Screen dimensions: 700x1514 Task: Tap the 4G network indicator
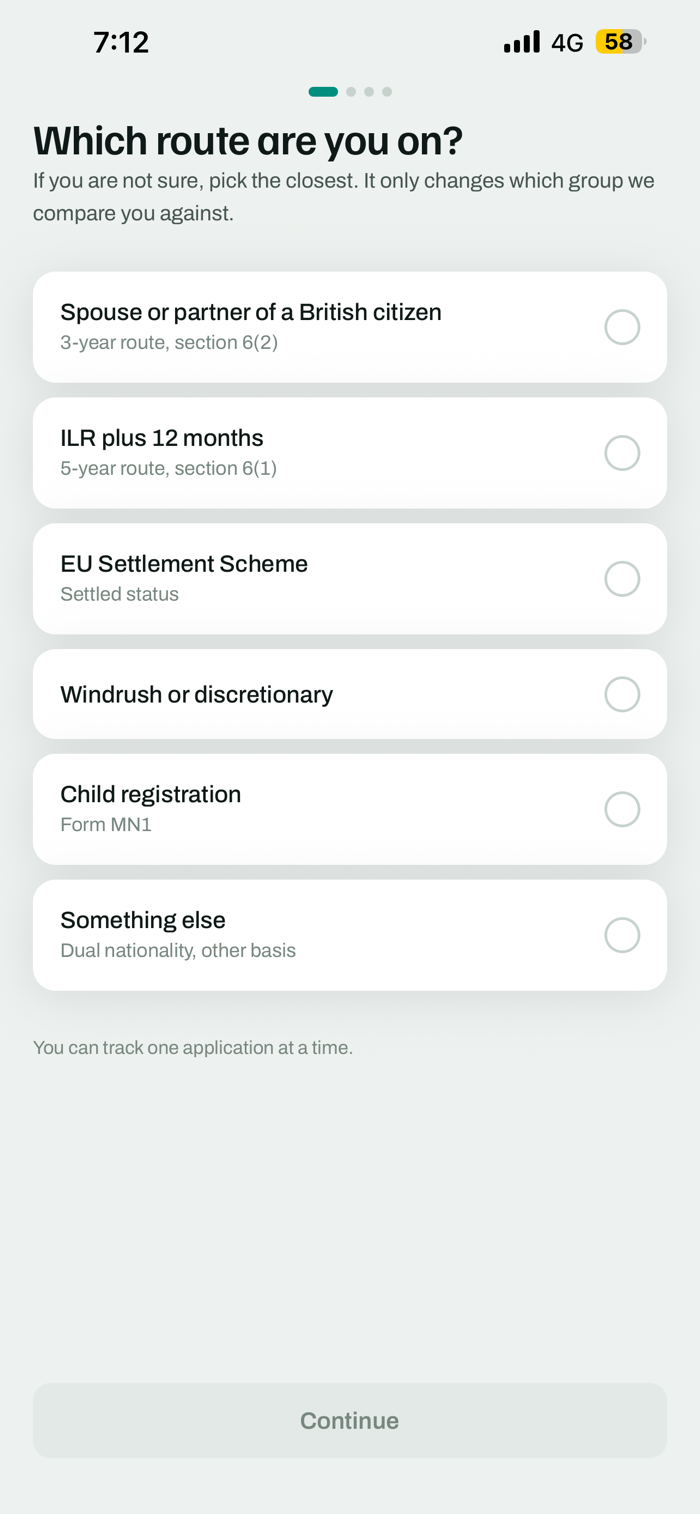[567, 42]
